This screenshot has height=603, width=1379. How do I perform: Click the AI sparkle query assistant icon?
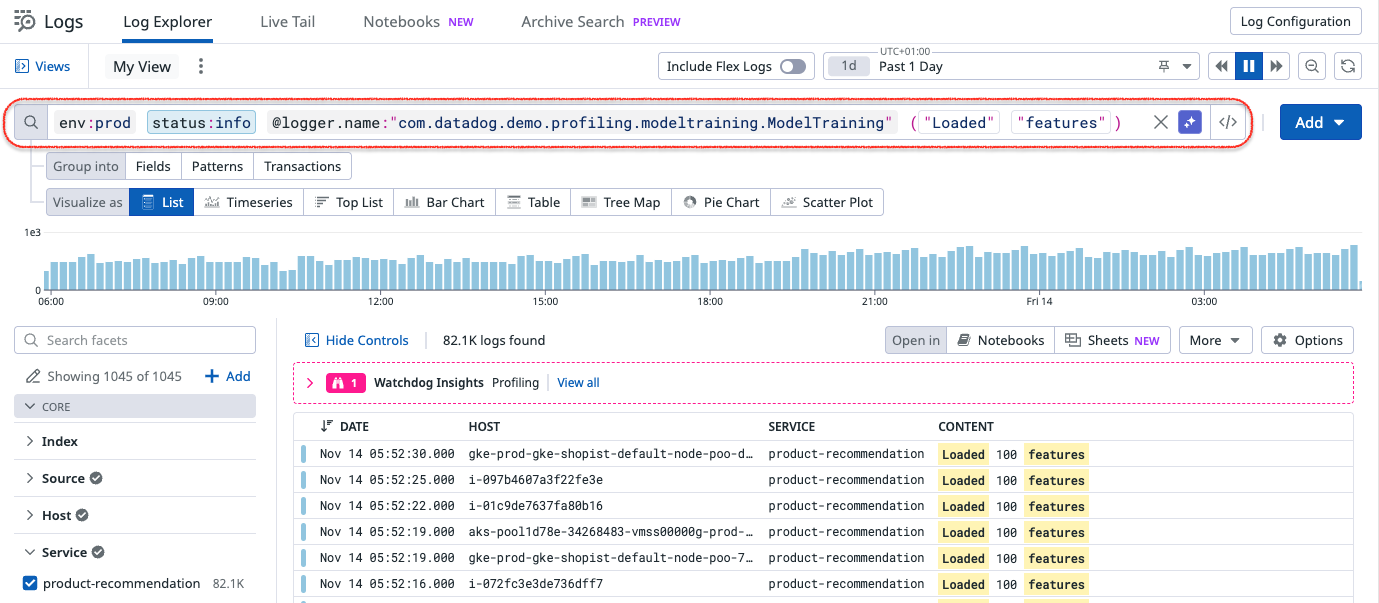[1189, 122]
